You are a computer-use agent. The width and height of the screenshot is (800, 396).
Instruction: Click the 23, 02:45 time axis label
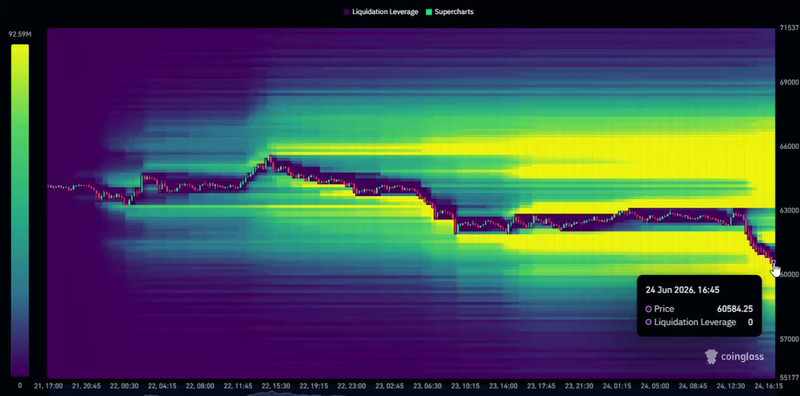[x=389, y=386]
